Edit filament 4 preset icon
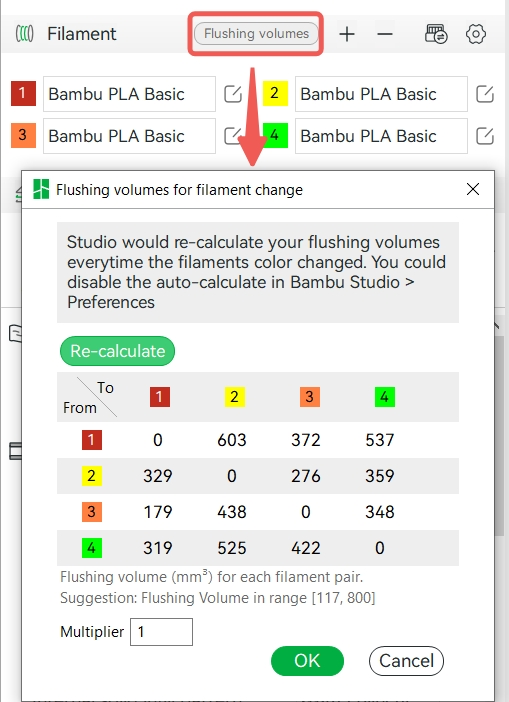 point(485,136)
